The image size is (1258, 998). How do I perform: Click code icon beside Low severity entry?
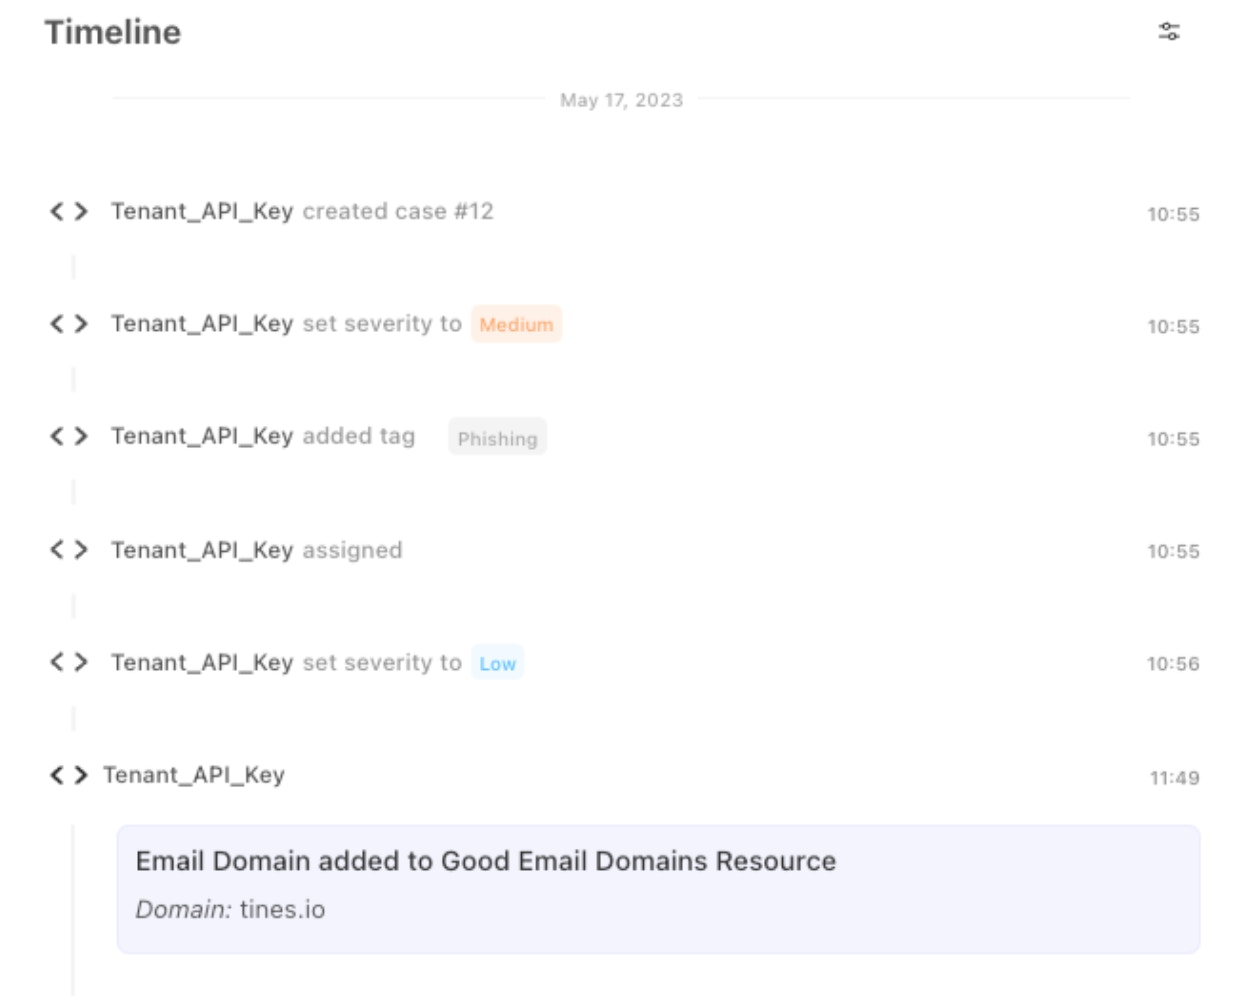click(69, 662)
